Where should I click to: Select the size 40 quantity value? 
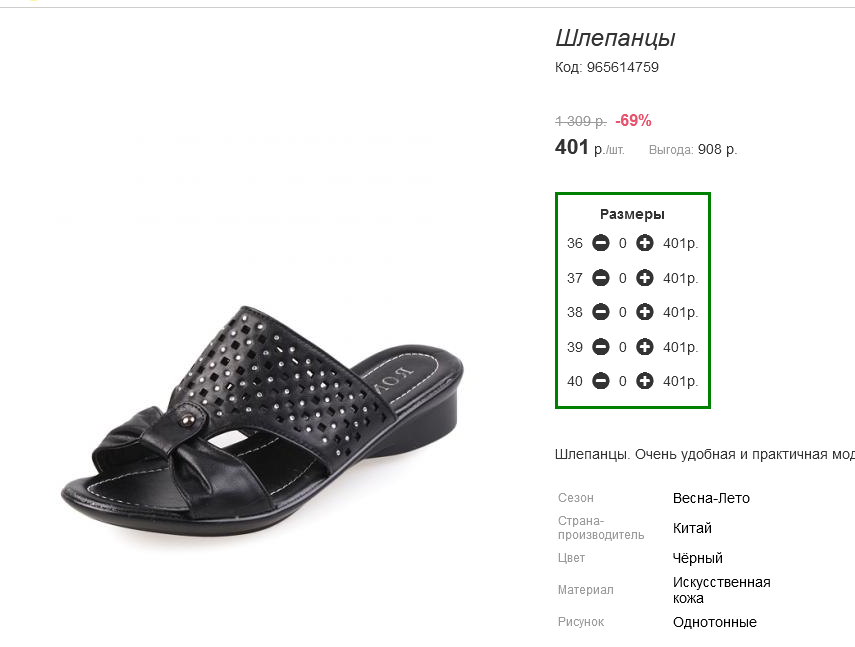(623, 382)
